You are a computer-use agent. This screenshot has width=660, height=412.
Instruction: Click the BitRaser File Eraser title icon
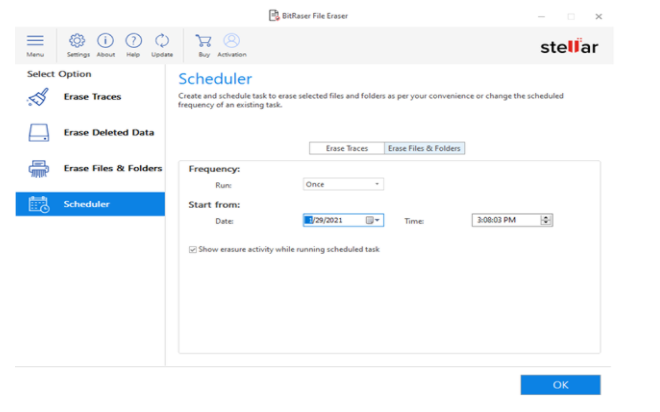(274, 16)
